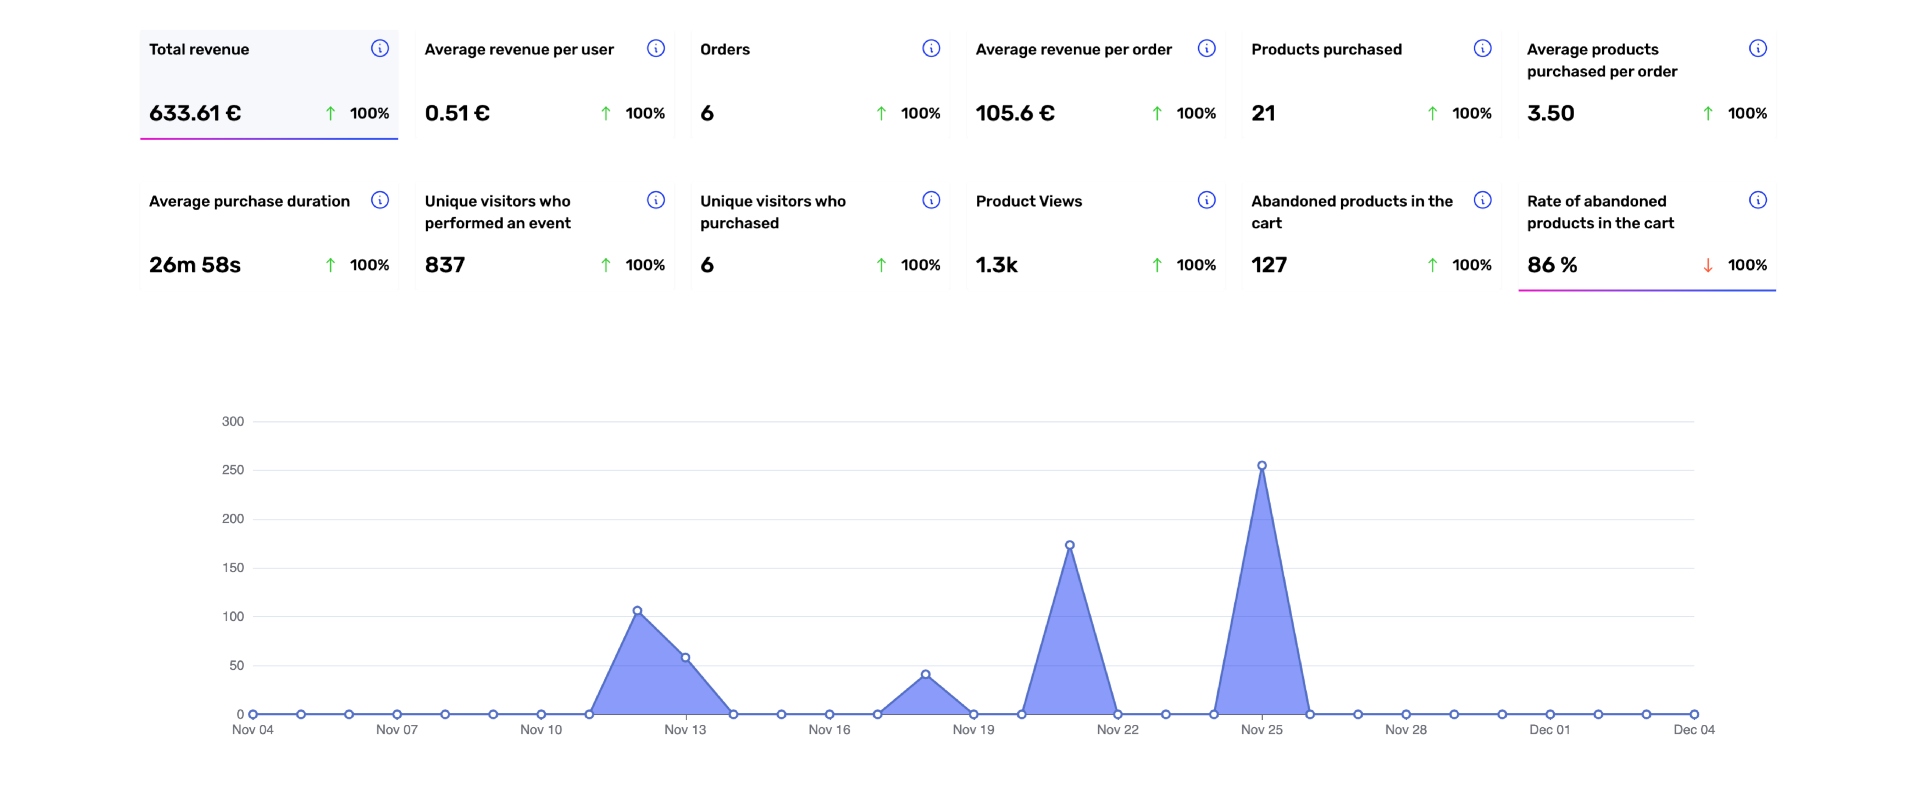Click the chart data point at Nov 13
Screen dimensions: 1920x800
(x=685, y=658)
